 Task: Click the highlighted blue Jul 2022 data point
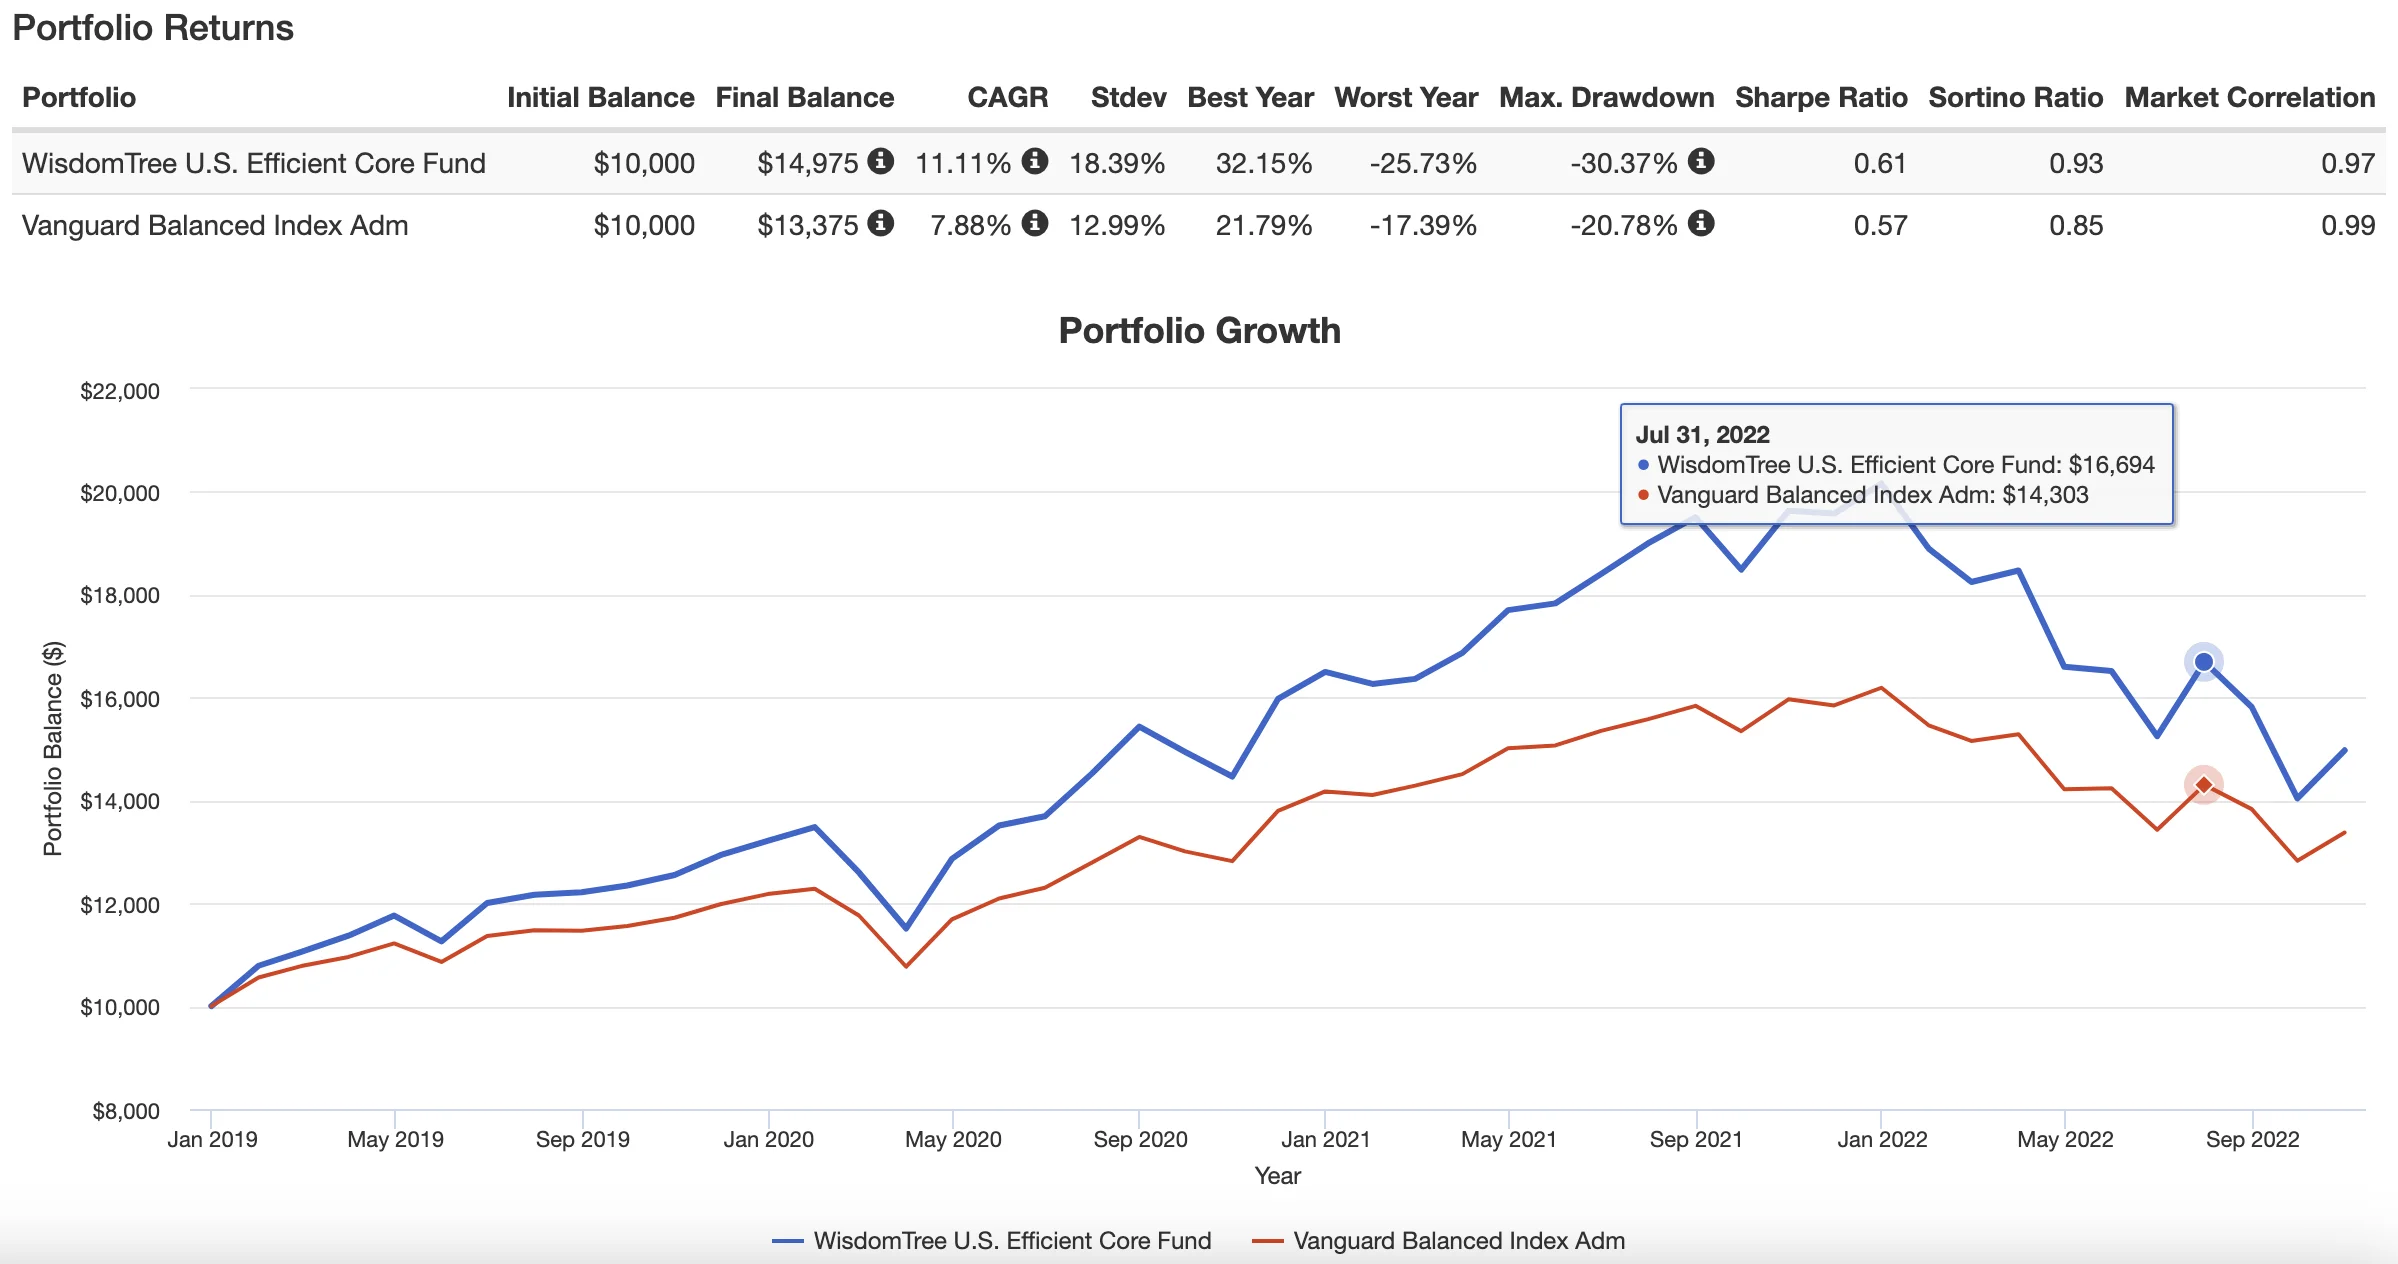(x=2204, y=662)
